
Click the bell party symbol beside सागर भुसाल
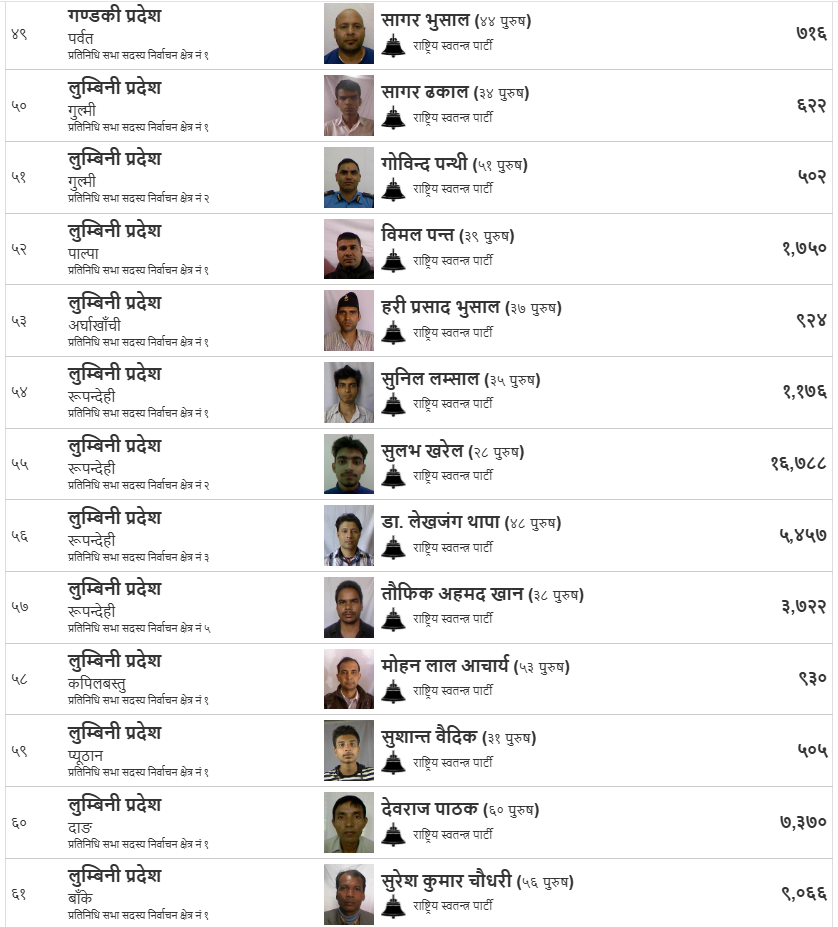coord(393,46)
